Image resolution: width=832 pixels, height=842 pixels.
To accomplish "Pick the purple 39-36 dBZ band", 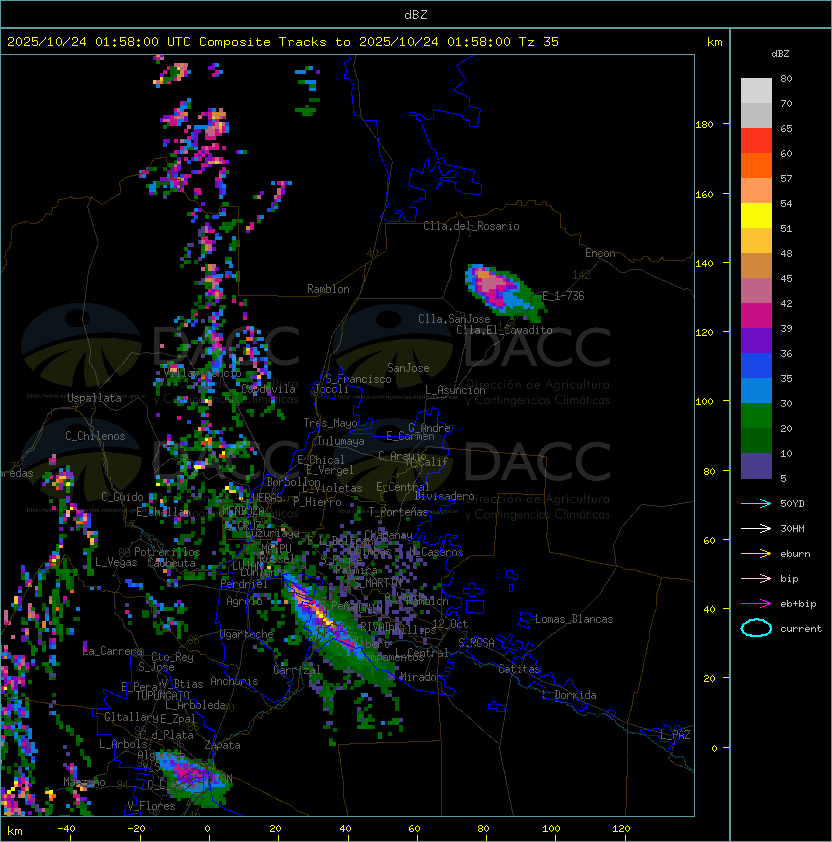I will 756,340.
